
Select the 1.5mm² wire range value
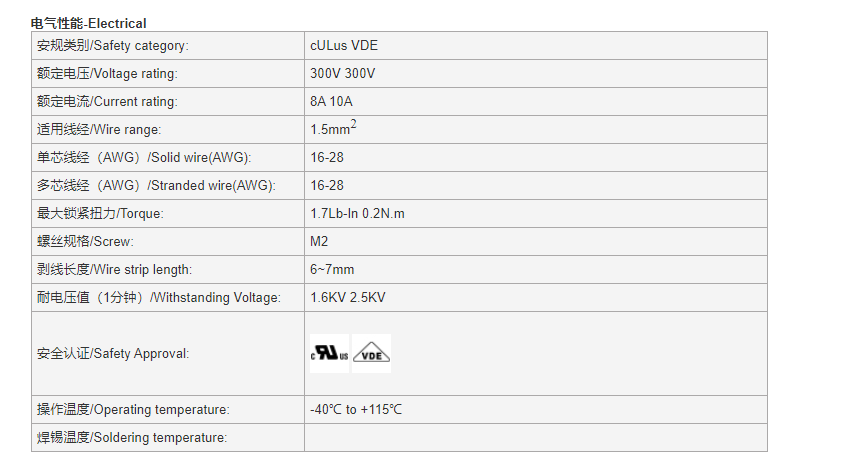(333, 128)
